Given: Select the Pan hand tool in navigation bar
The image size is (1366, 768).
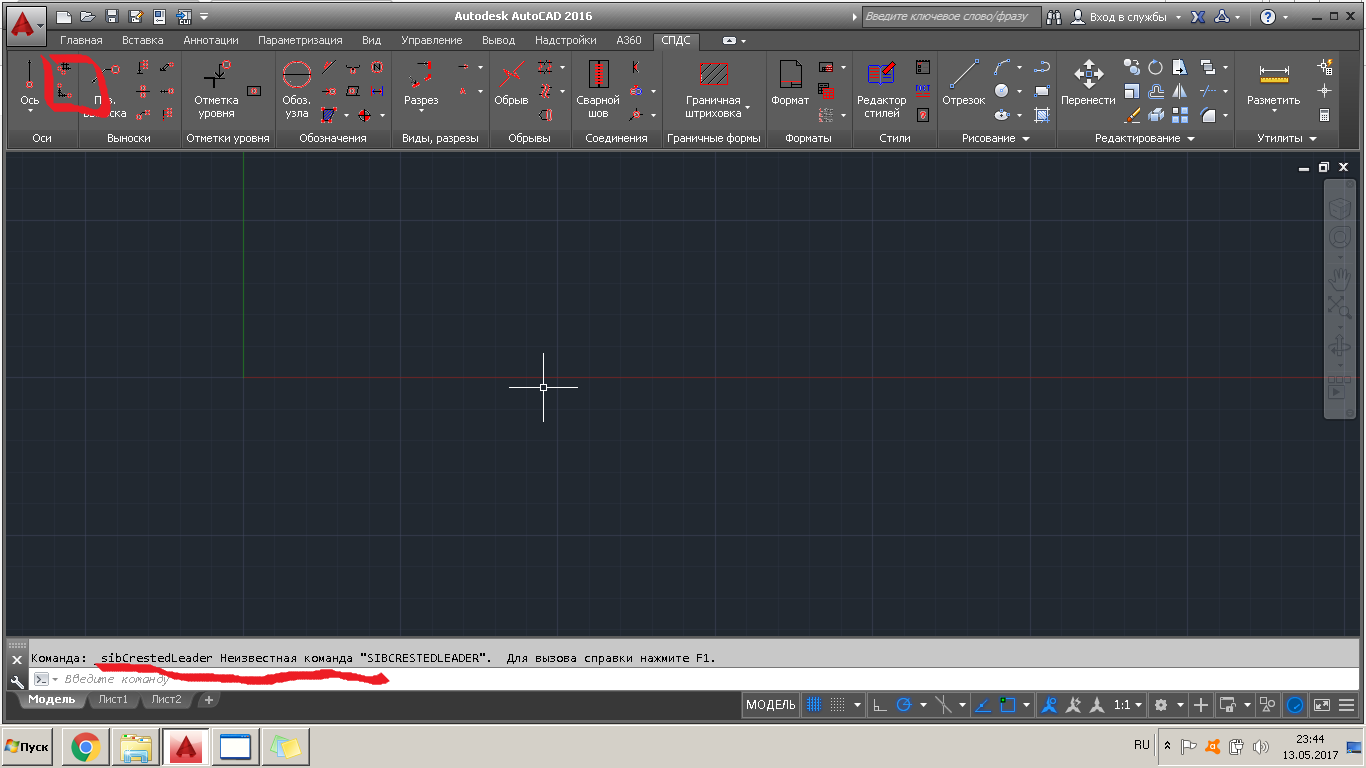Looking at the screenshot, I should 1339,277.
